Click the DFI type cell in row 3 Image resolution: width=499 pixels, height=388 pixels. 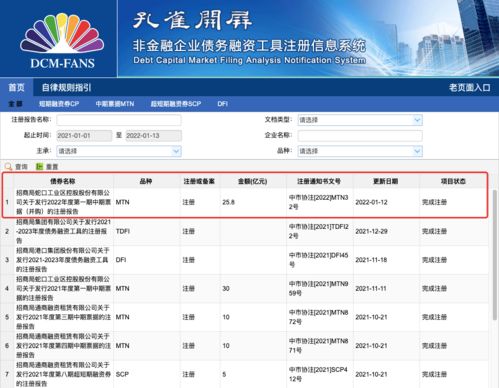(x=121, y=260)
